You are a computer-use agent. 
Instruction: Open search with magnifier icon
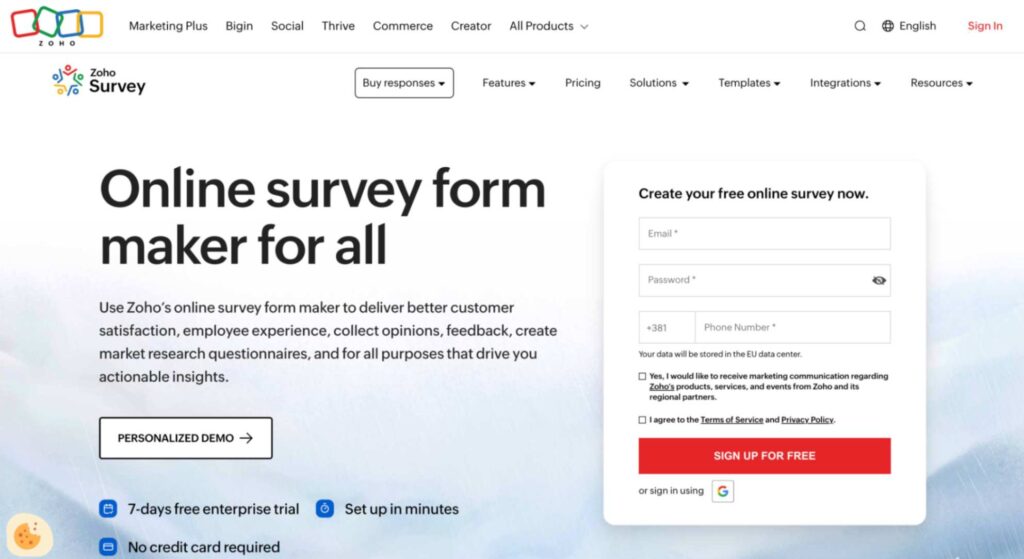coord(860,26)
